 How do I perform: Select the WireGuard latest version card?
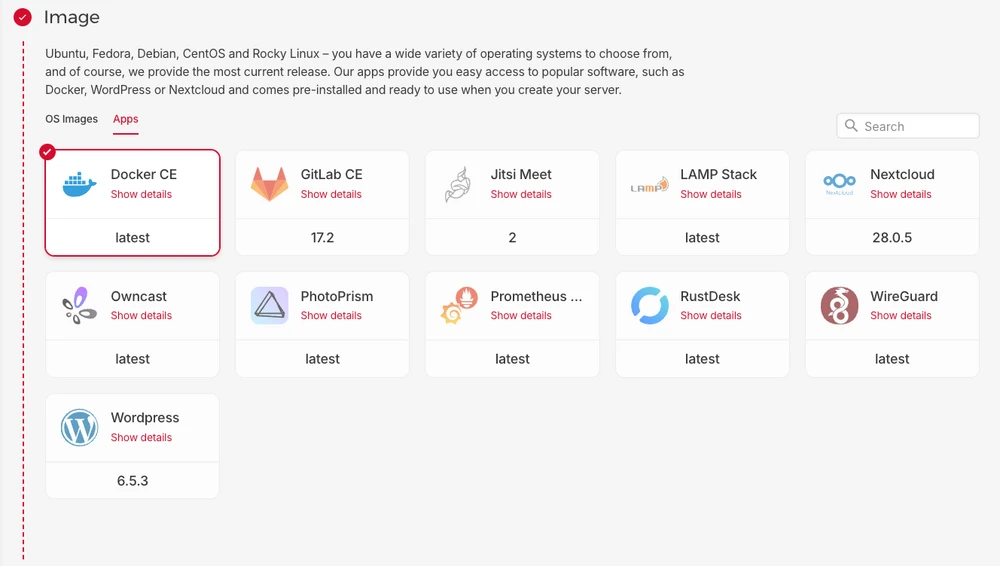point(892,359)
